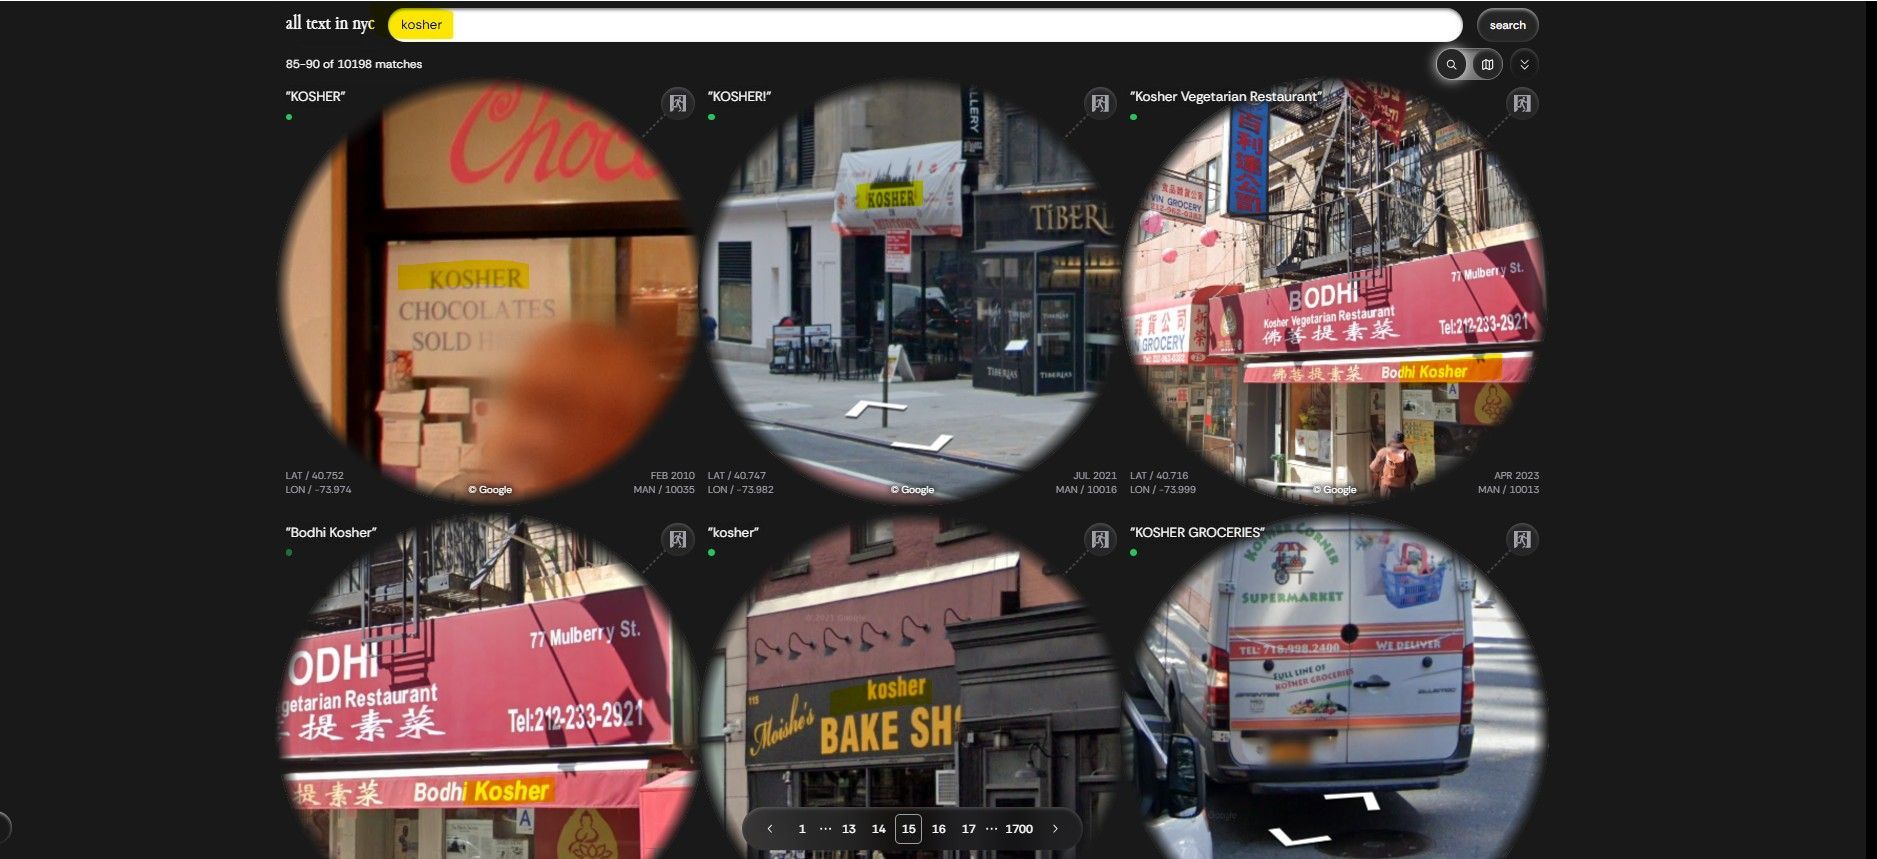Open map icon for lowercase "kosher" result
Image resolution: width=1877 pixels, height=859 pixels.
click(x=1100, y=539)
